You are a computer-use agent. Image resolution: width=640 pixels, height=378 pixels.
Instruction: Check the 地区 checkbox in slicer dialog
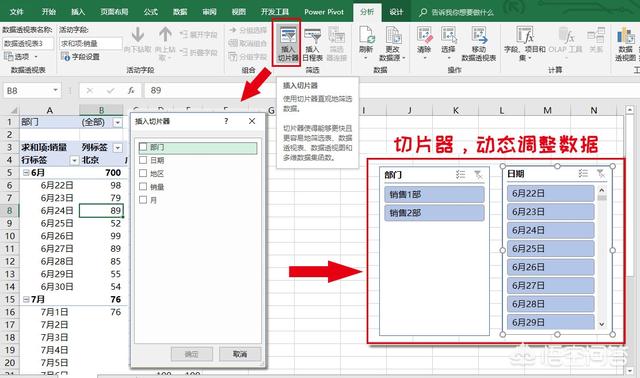coord(143,173)
